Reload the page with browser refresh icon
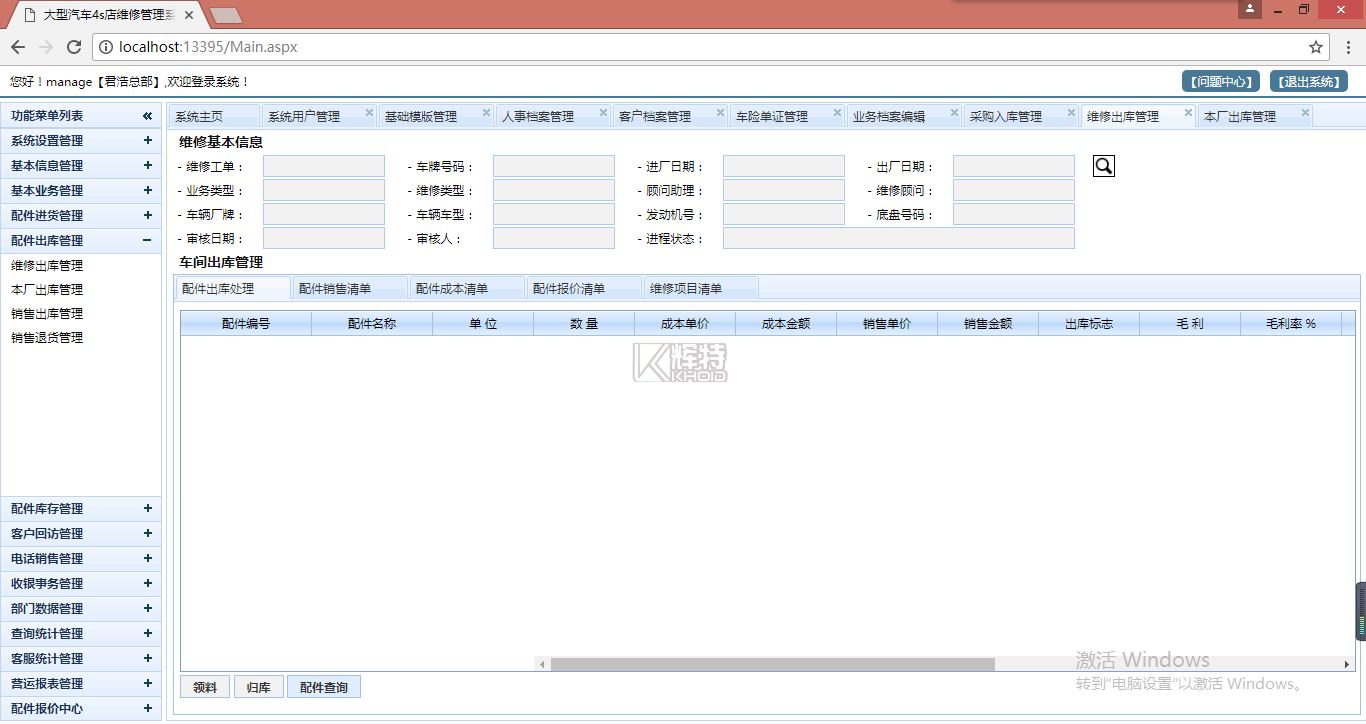 [x=74, y=47]
